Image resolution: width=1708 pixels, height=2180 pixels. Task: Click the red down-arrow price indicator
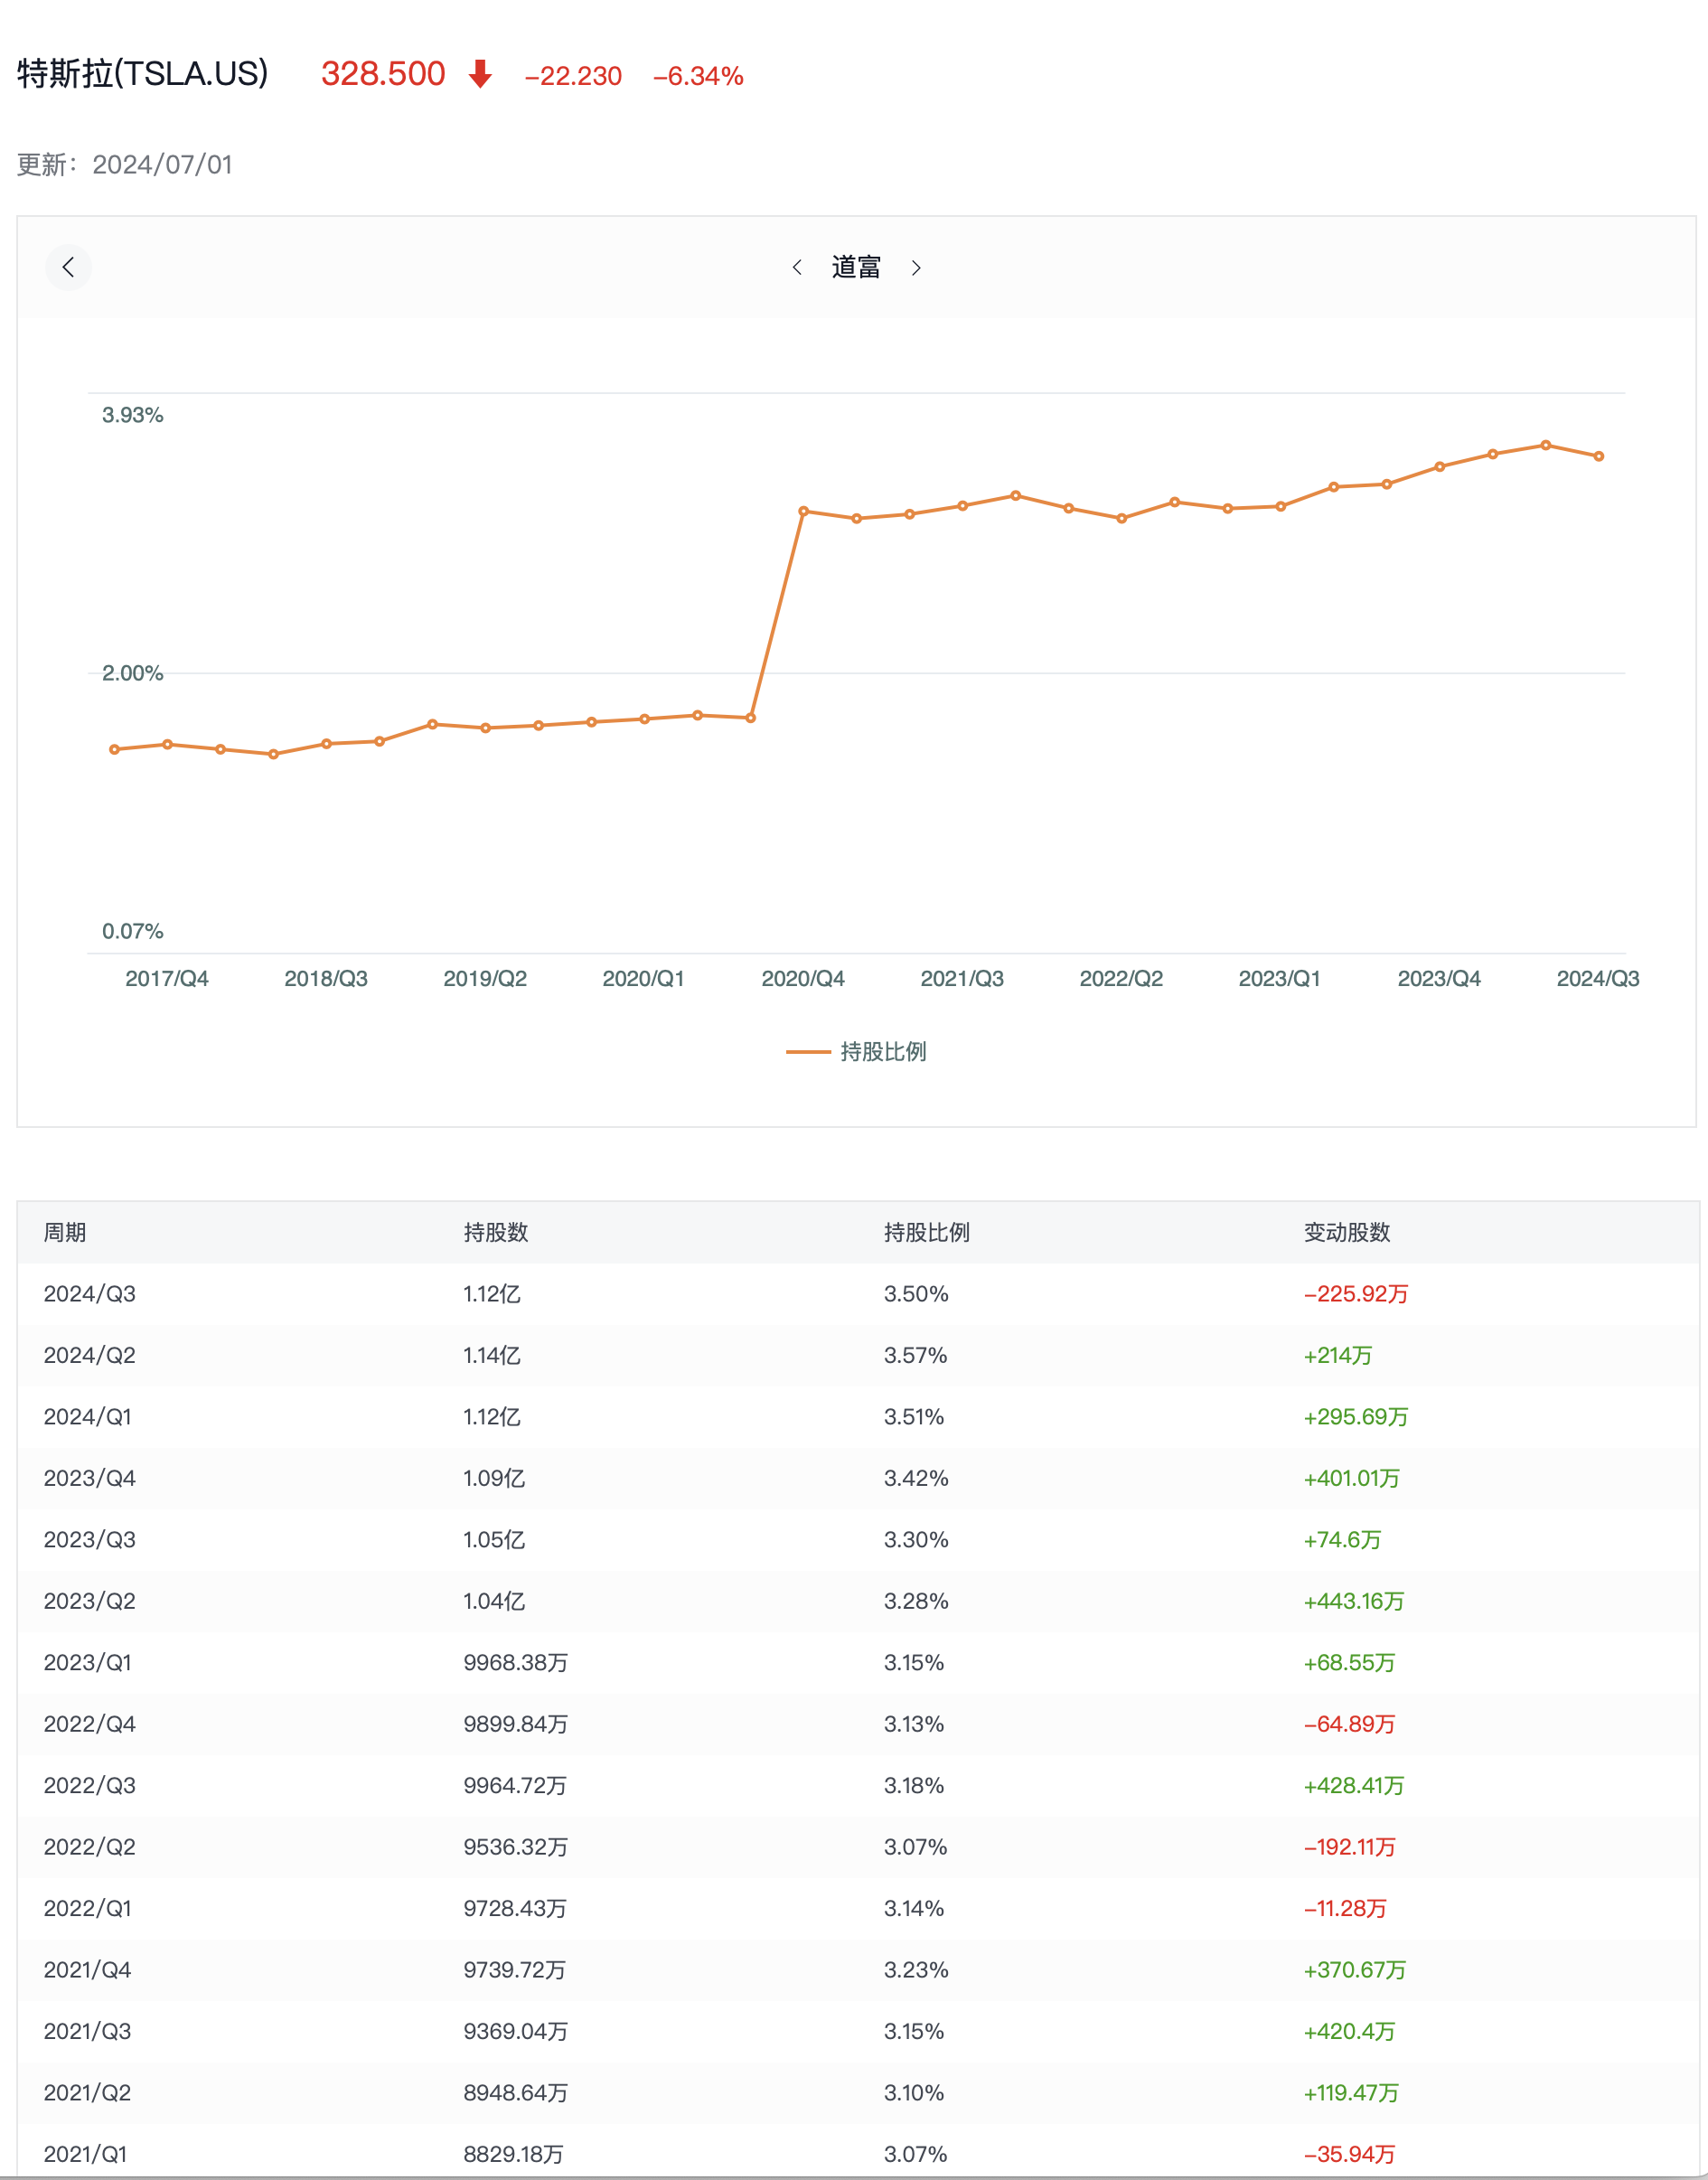(x=480, y=74)
